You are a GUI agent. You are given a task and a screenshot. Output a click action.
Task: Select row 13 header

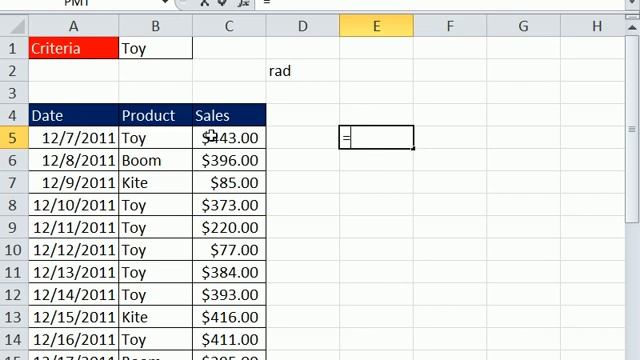[14, 318]
